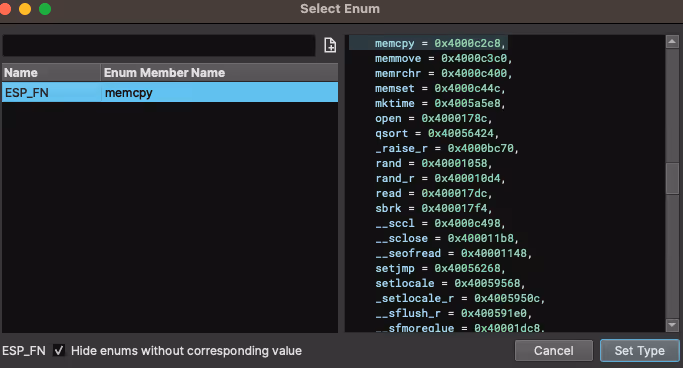This screenshot has height=368, width=683.
Task: Click the memmove = 0x4000c3c0 line
Action: [443, 58]
